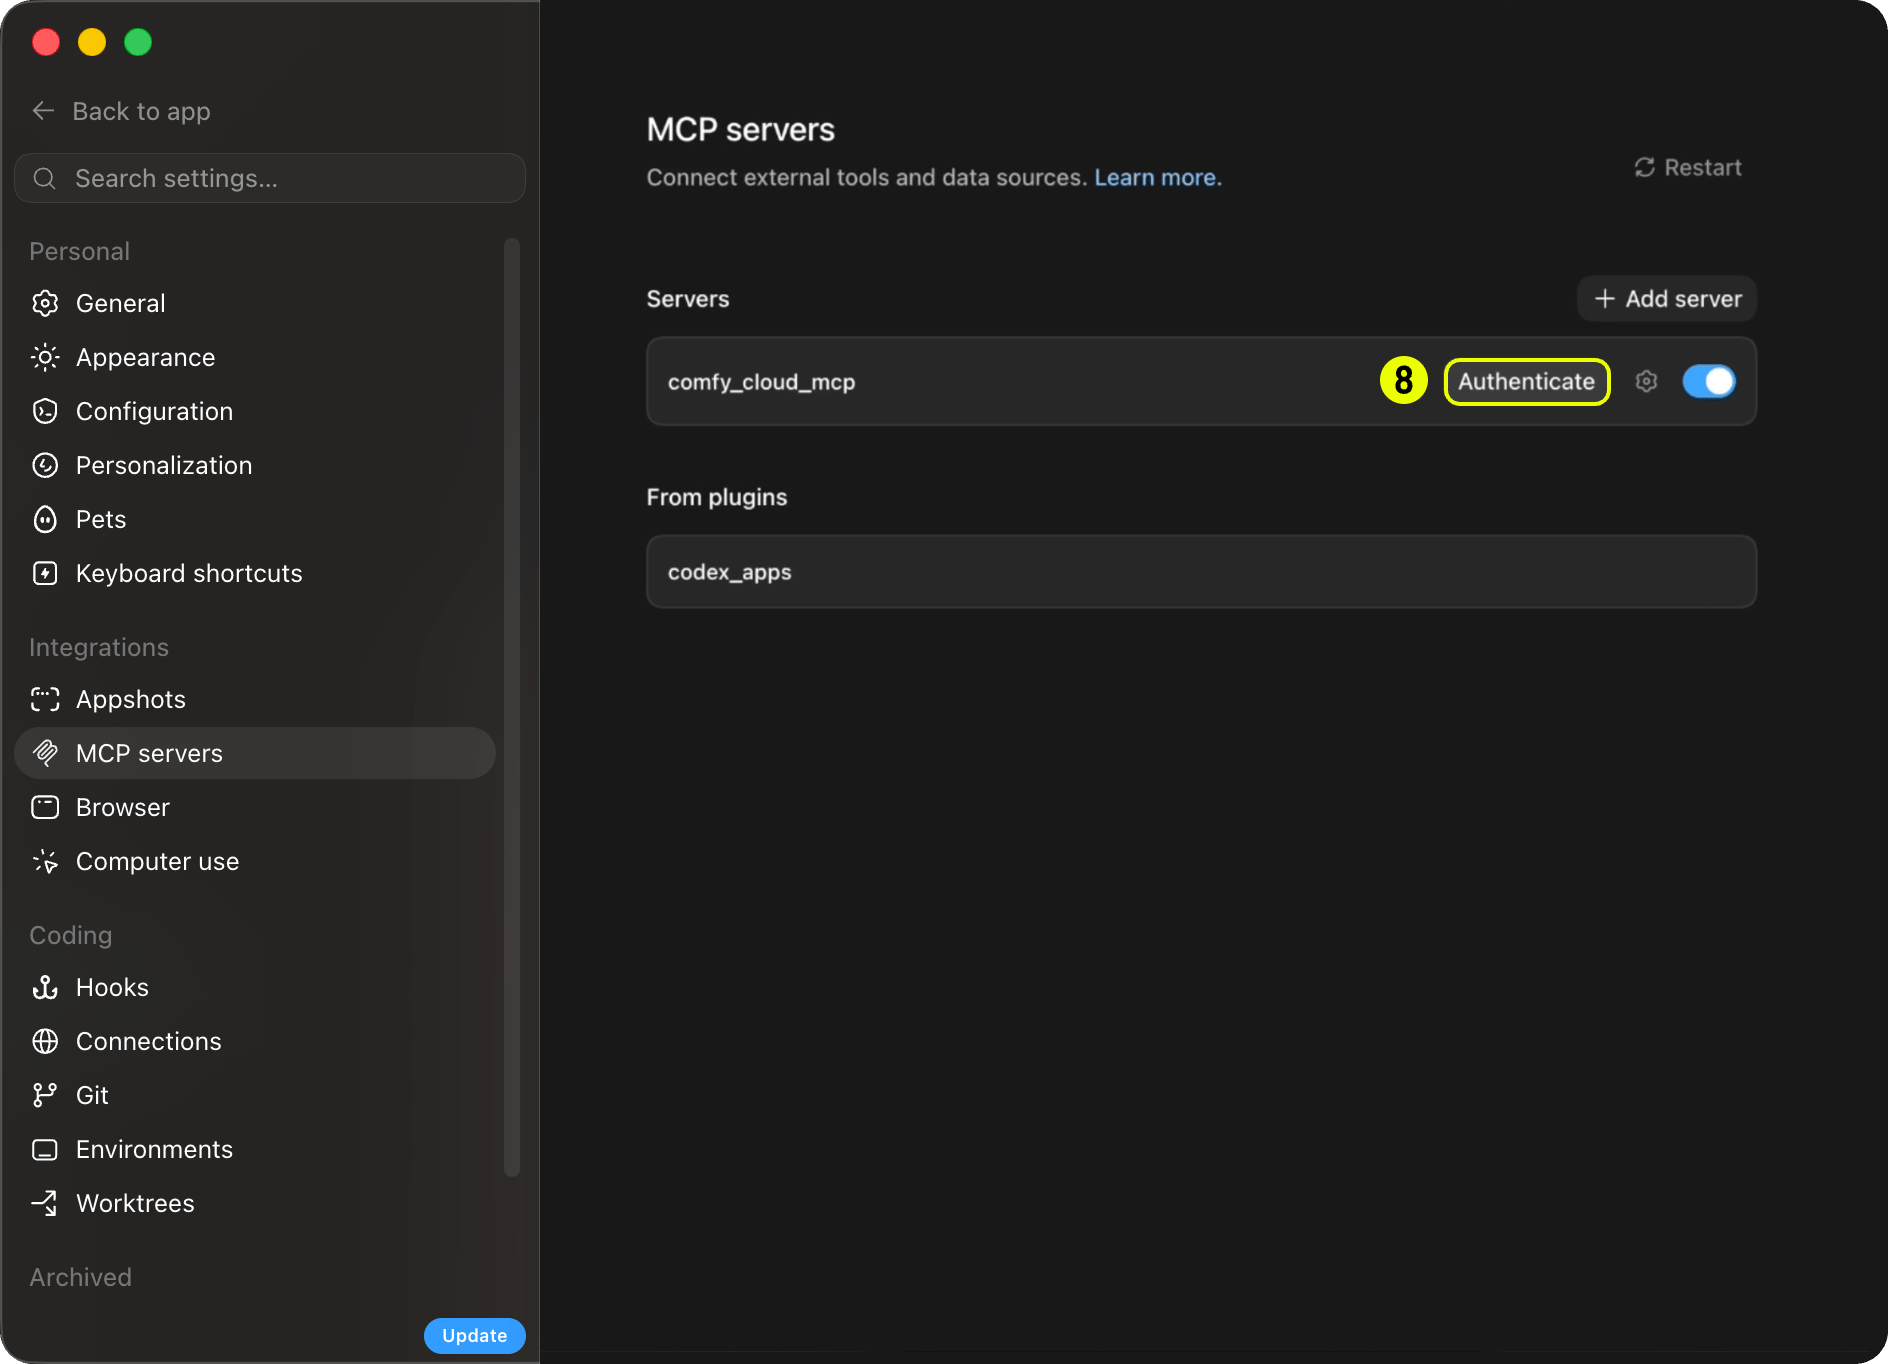The height and width of the screenshot is (1364, 1888).
Task: Select Git in sidebar
Action: tap(255, 1095)
